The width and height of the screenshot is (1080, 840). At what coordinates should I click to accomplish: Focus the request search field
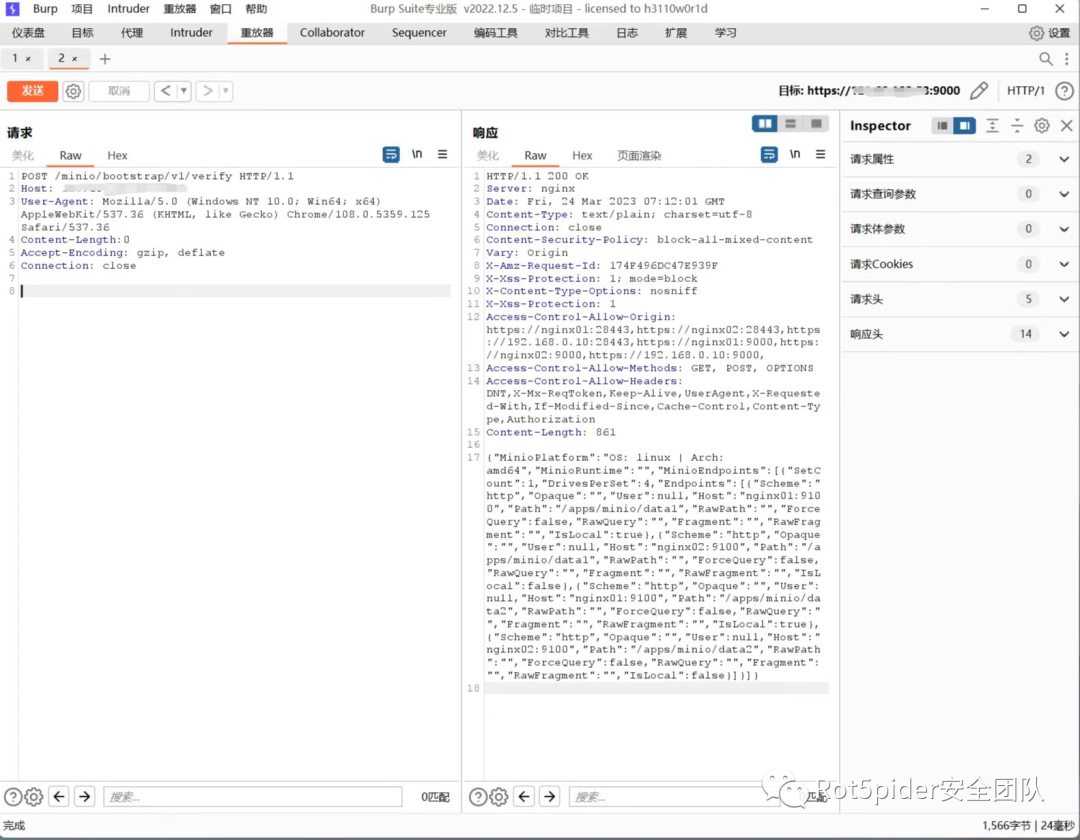[252, 797]
